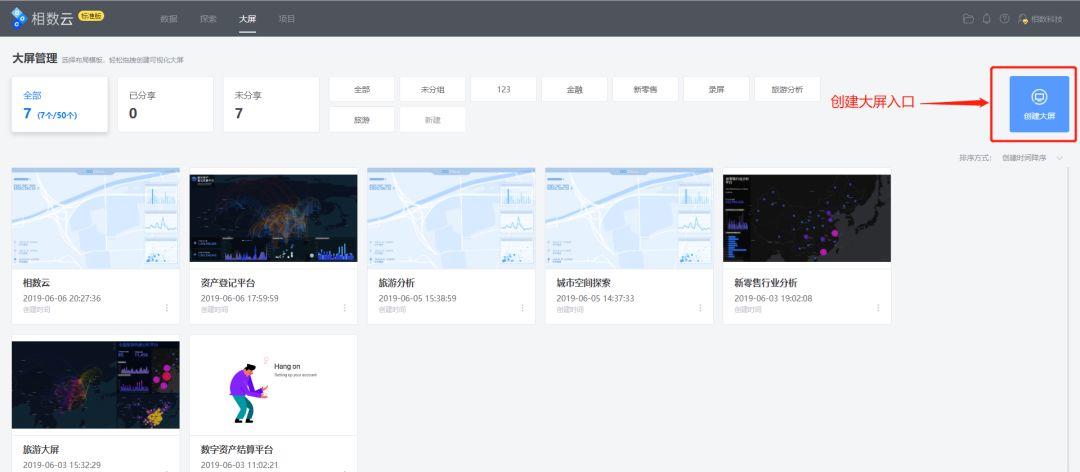The image size is (1080, 472).
Task: Click the 新建 group button
Action: (x=433, y=119)
